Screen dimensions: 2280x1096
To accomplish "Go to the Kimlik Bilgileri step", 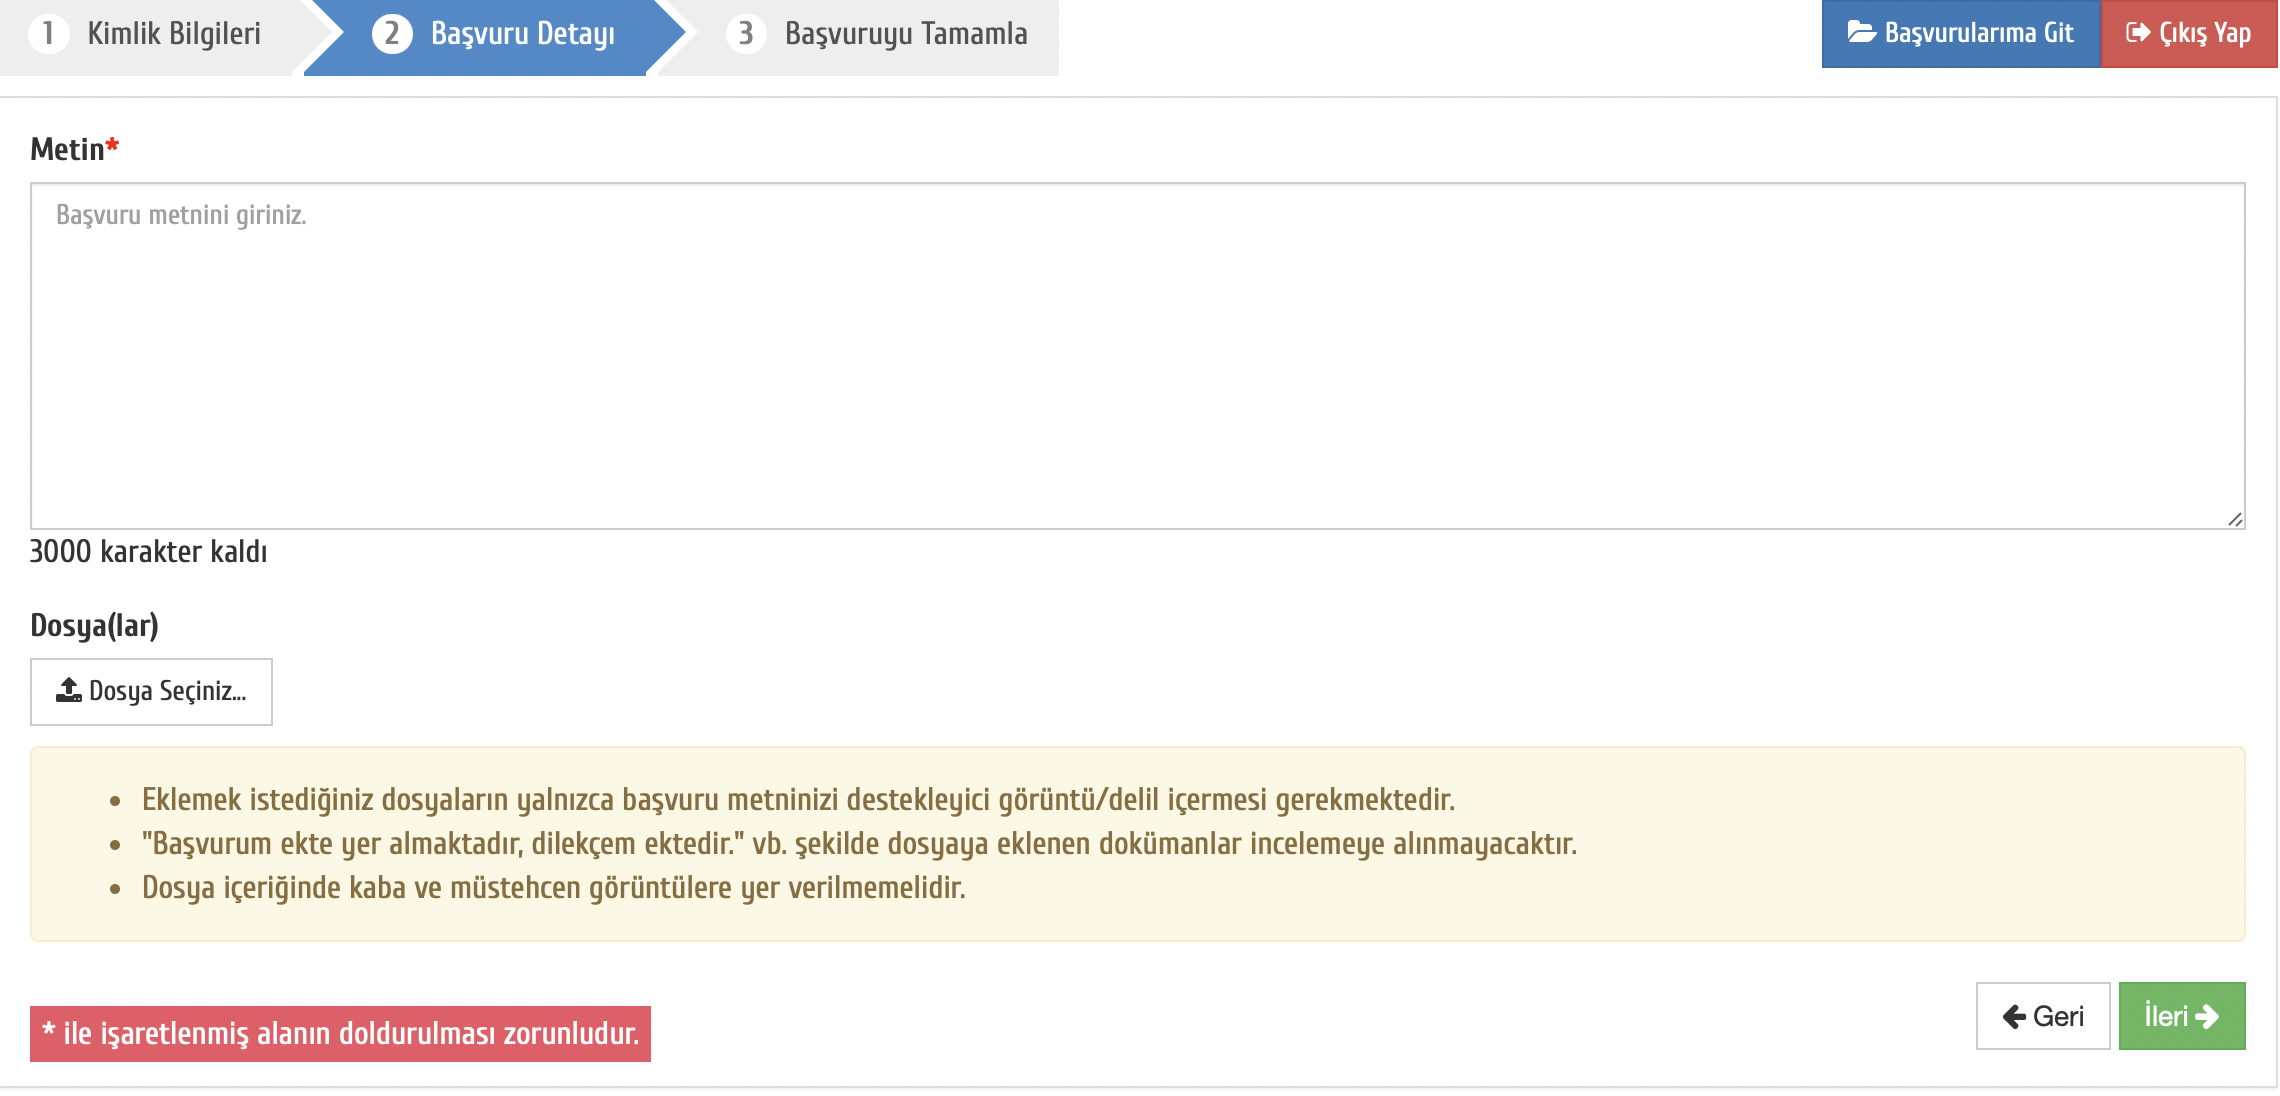I will click(174, 33).
